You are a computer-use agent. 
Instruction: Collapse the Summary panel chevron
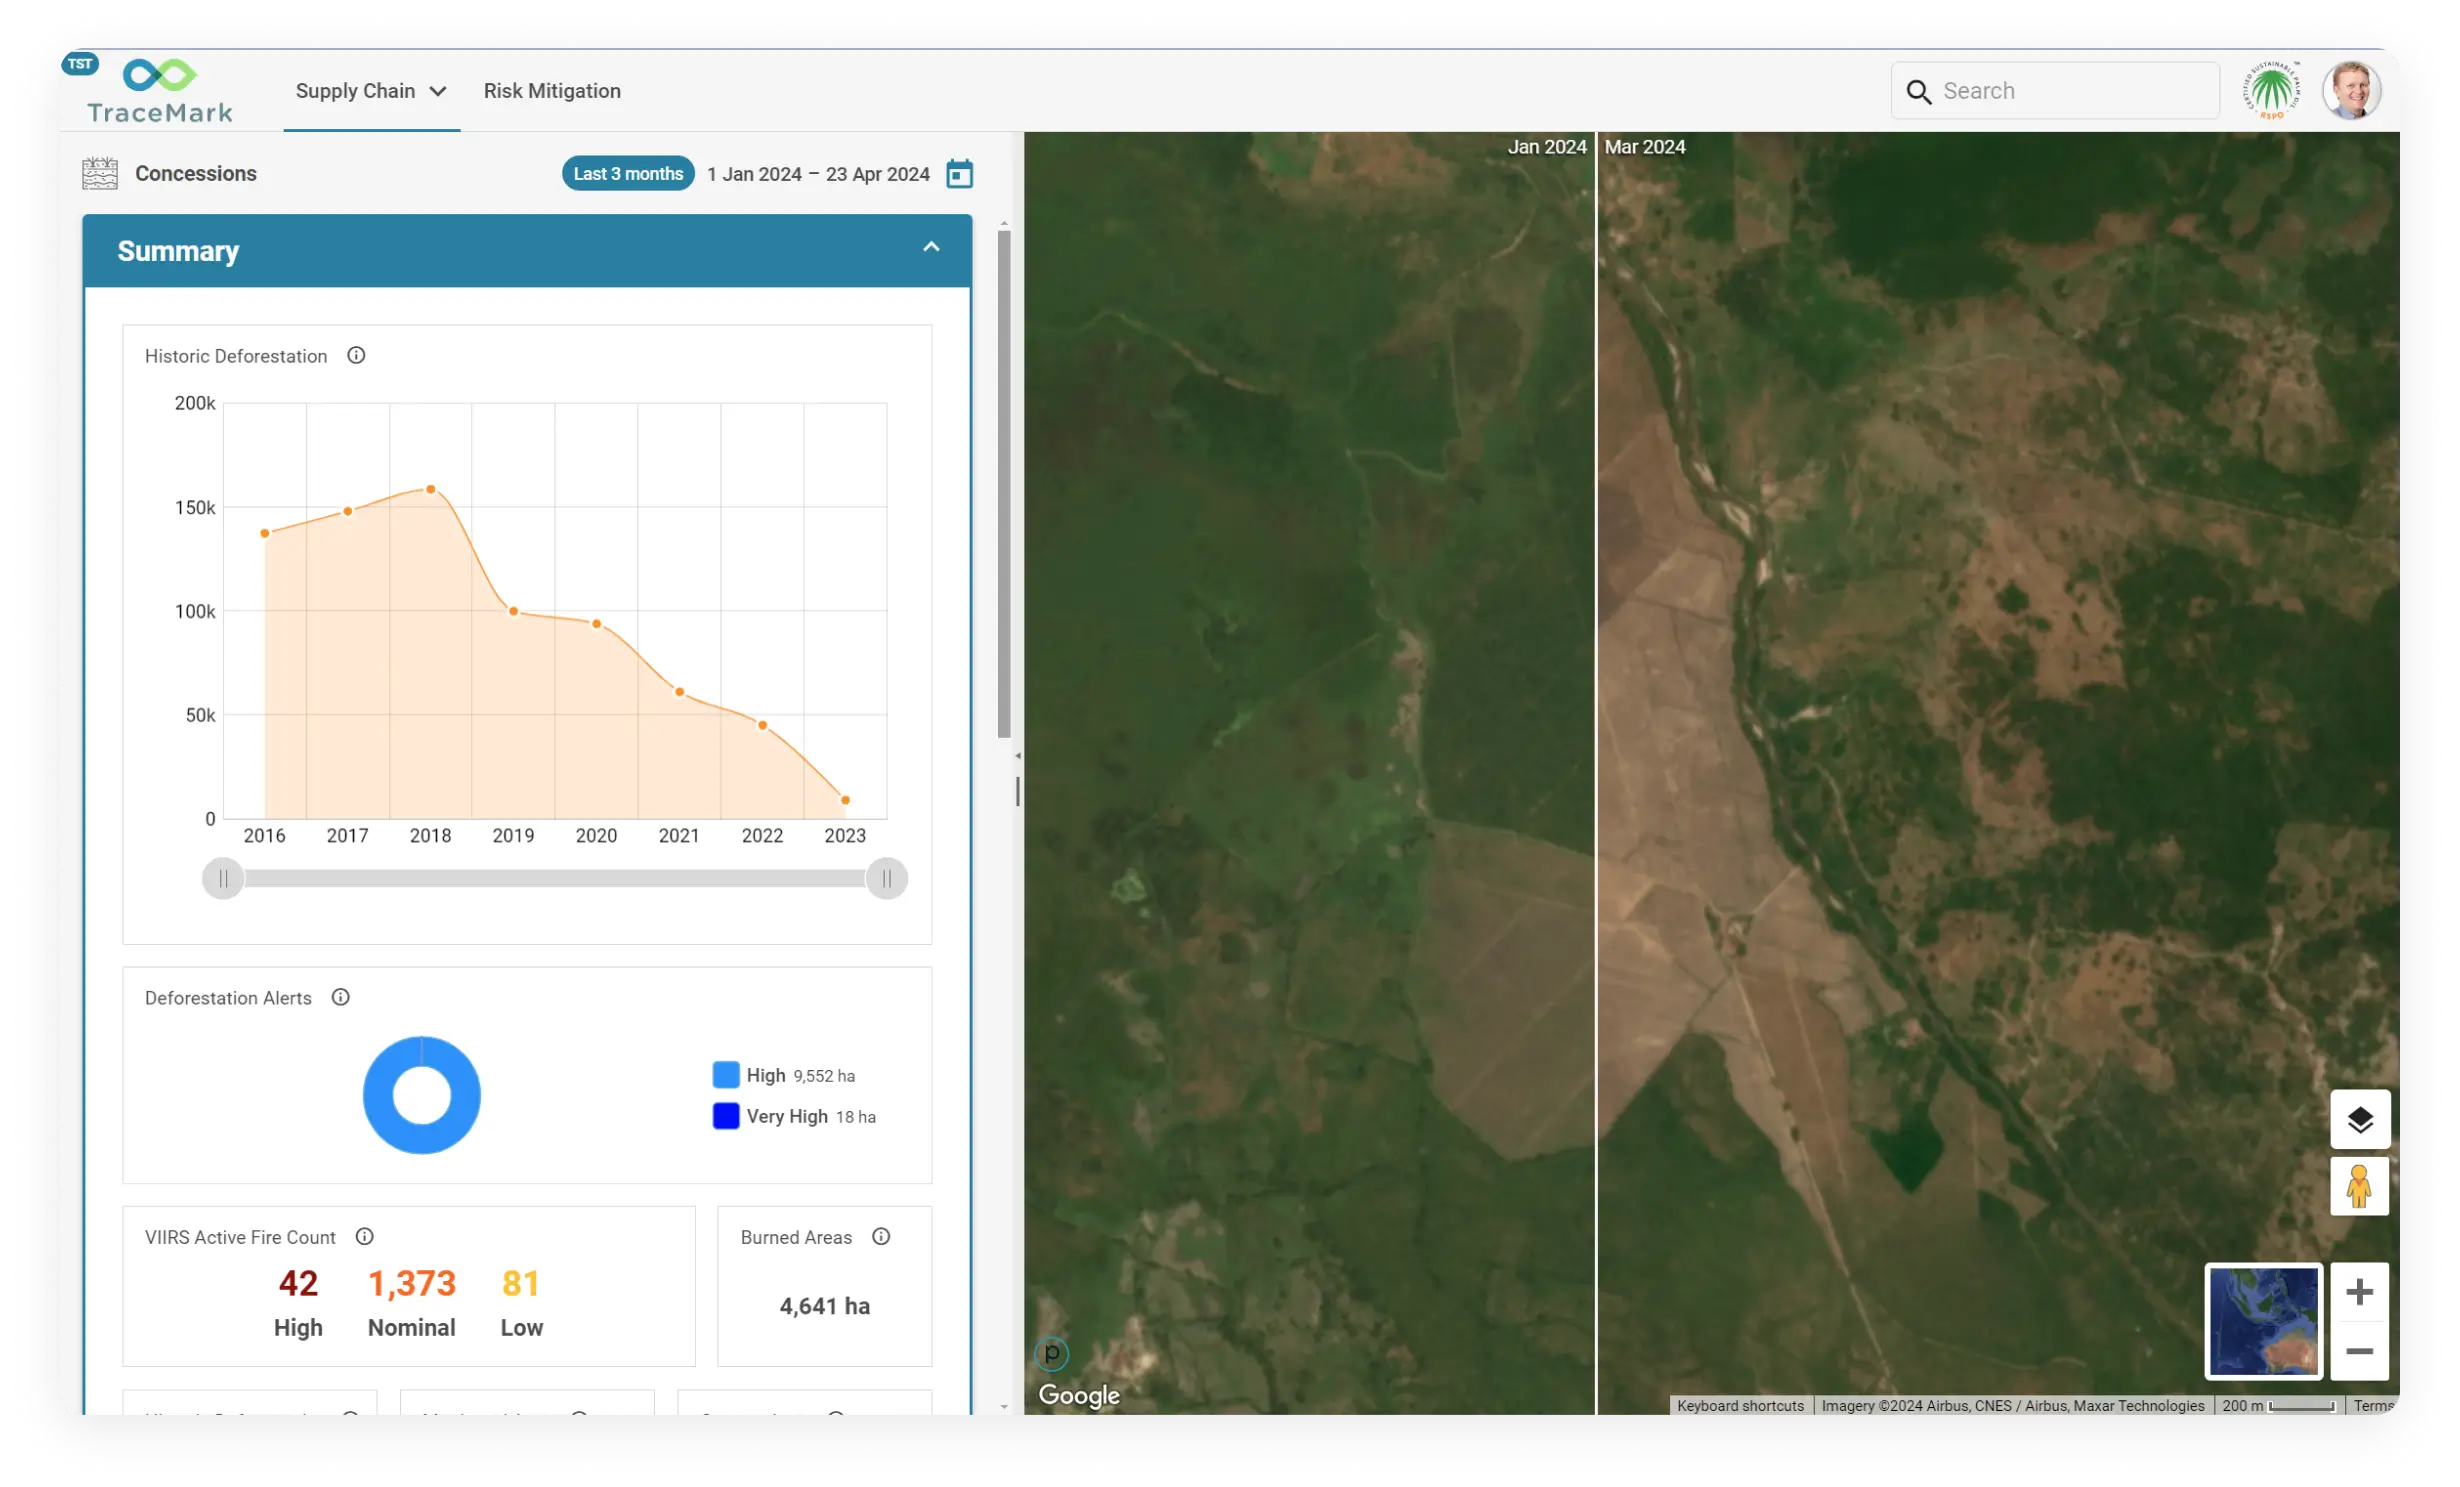point(931,247)
